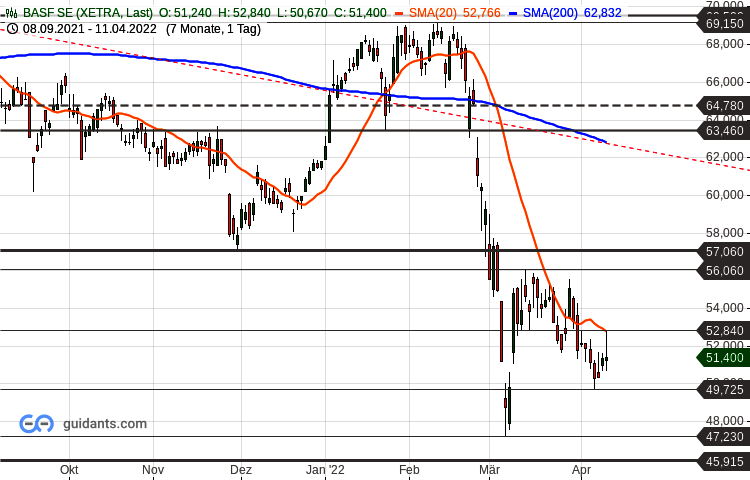Click the 64,780 dashed line price tag
750x480 pixels.
pyautogui.click(x=724, y=105)
